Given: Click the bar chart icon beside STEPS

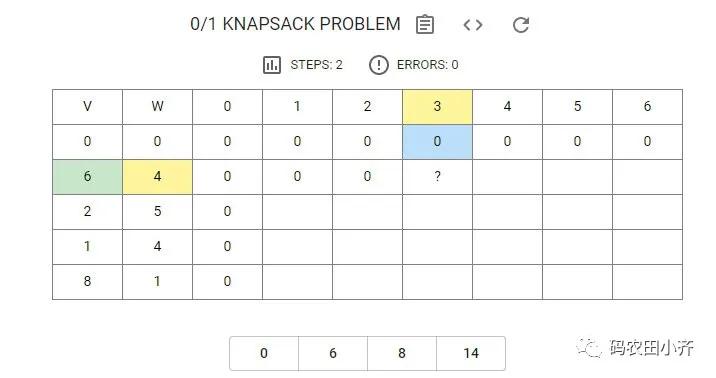Looking at the screenshot, I should [x=272, y=65].
